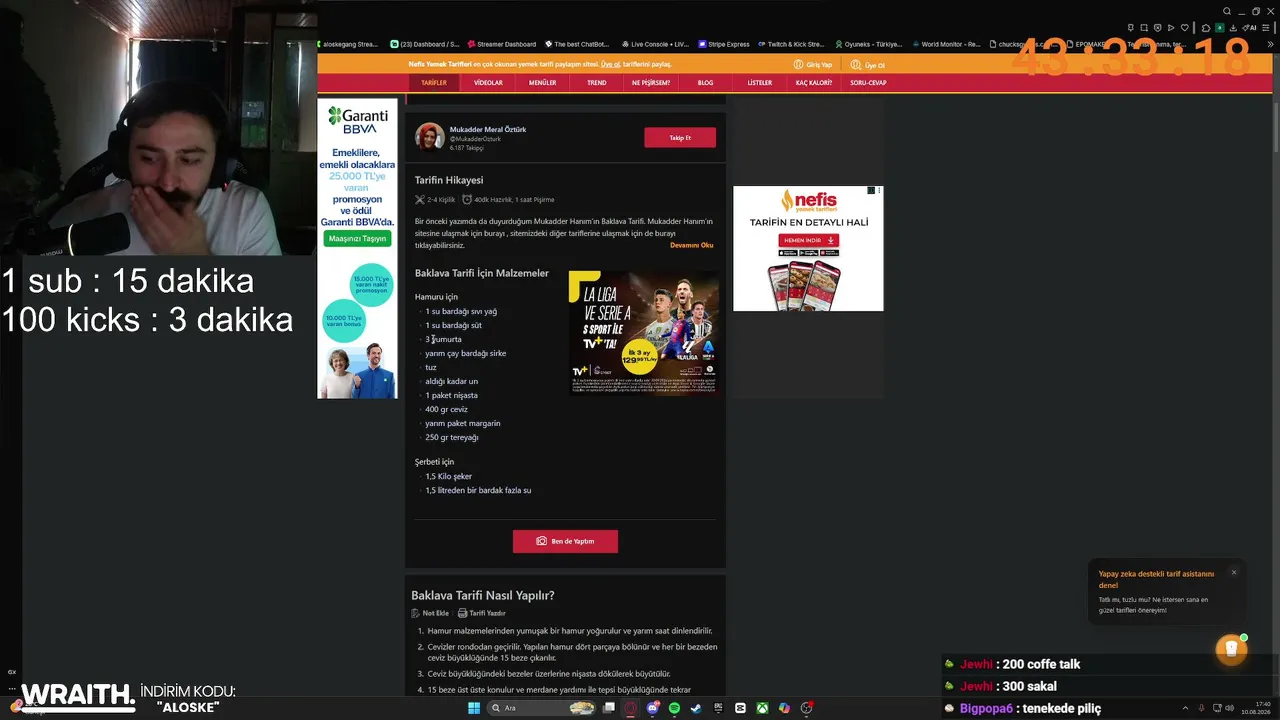This screenshot has height=720, width=1280.
Task: Switch to the Live Console browser tab
Action: pyautogui.click(x=655, y=44)
